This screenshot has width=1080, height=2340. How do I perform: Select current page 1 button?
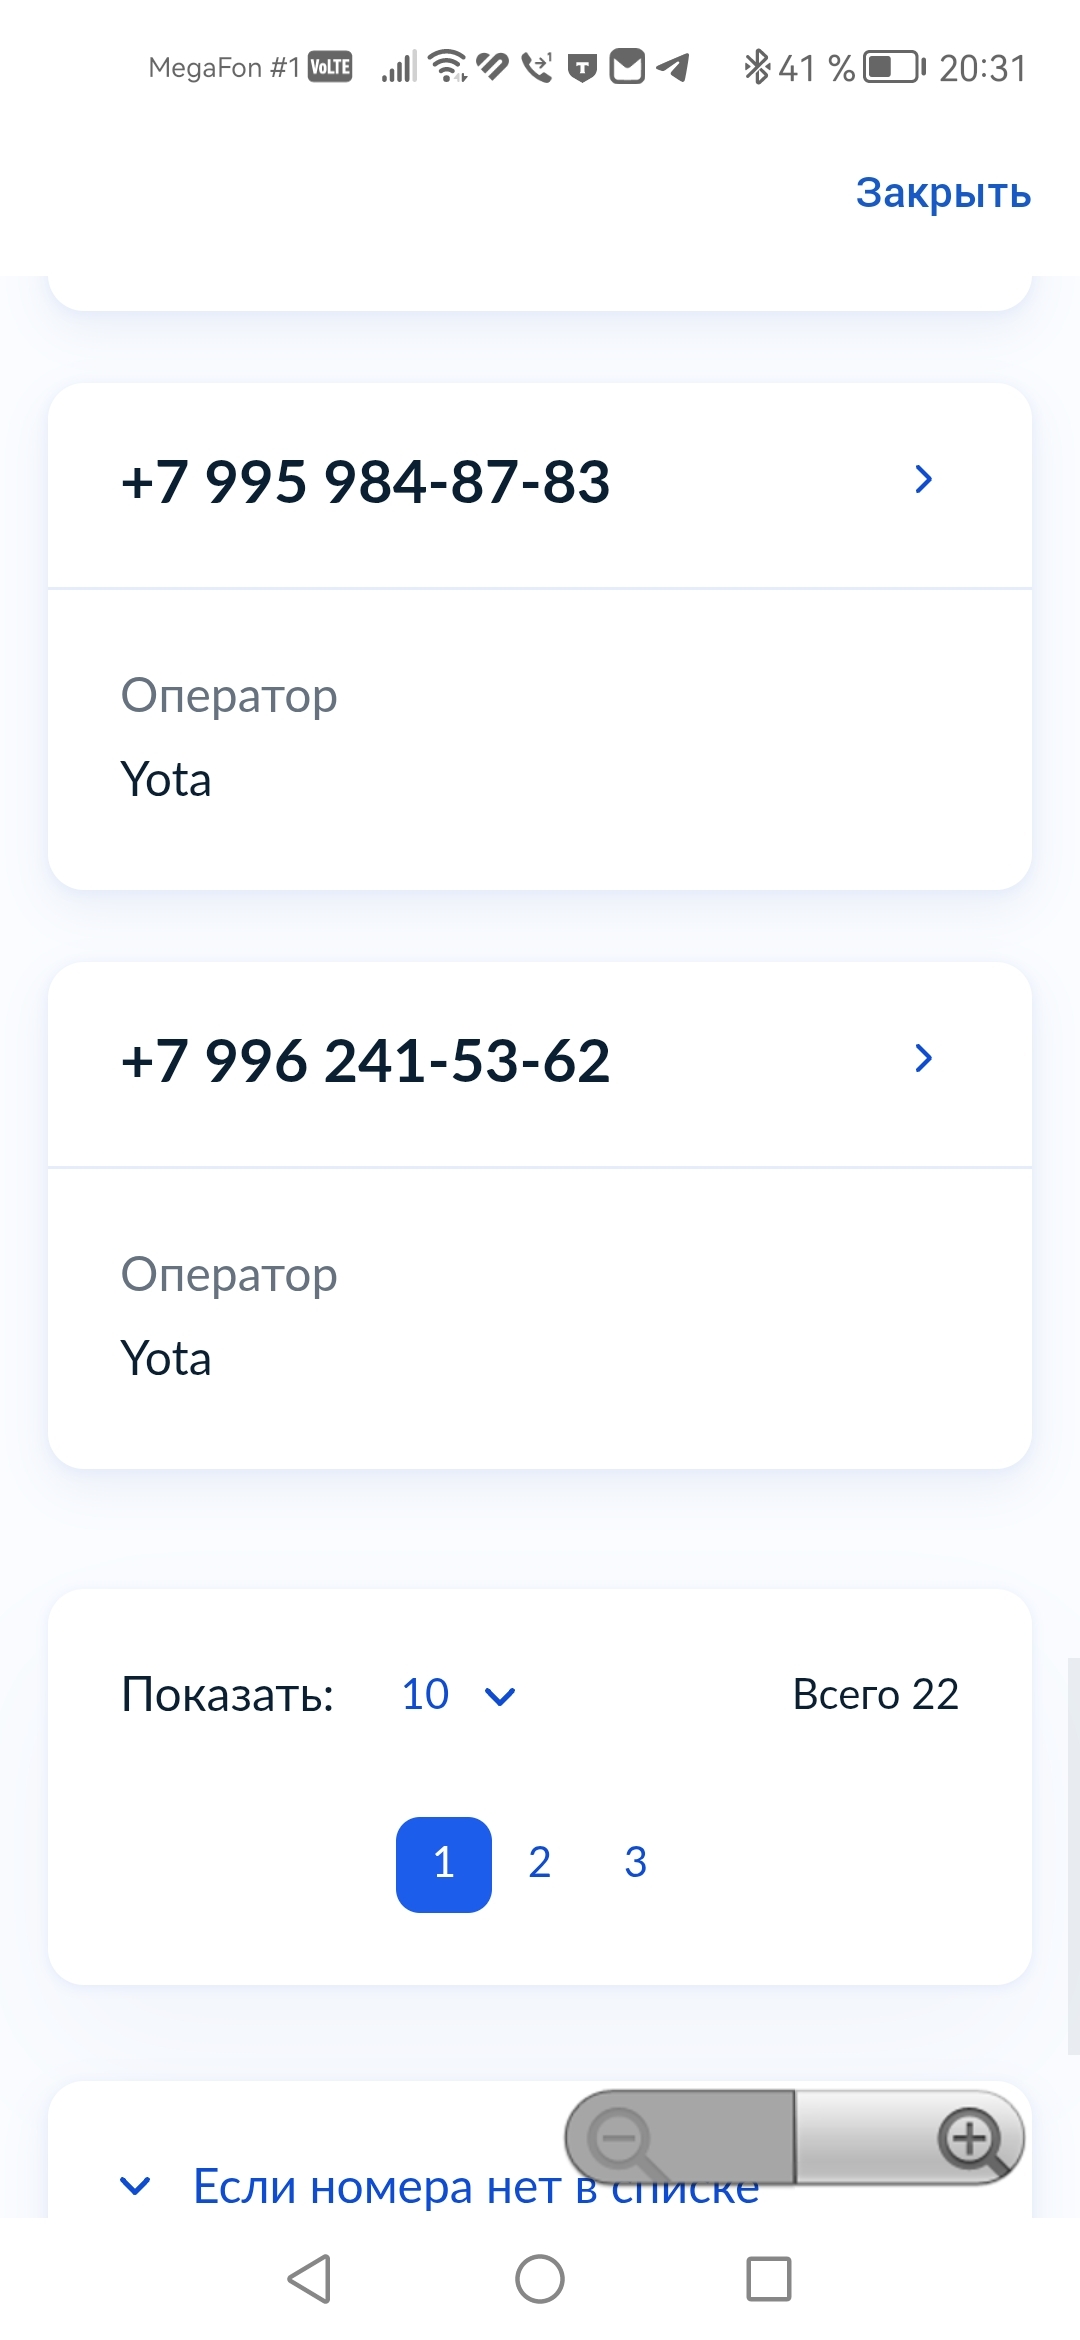tap(444, 1864)
